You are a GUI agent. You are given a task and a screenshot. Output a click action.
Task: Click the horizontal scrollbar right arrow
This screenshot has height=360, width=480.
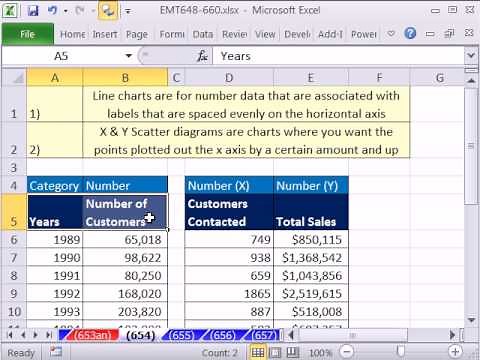click(x=452, y=335)
